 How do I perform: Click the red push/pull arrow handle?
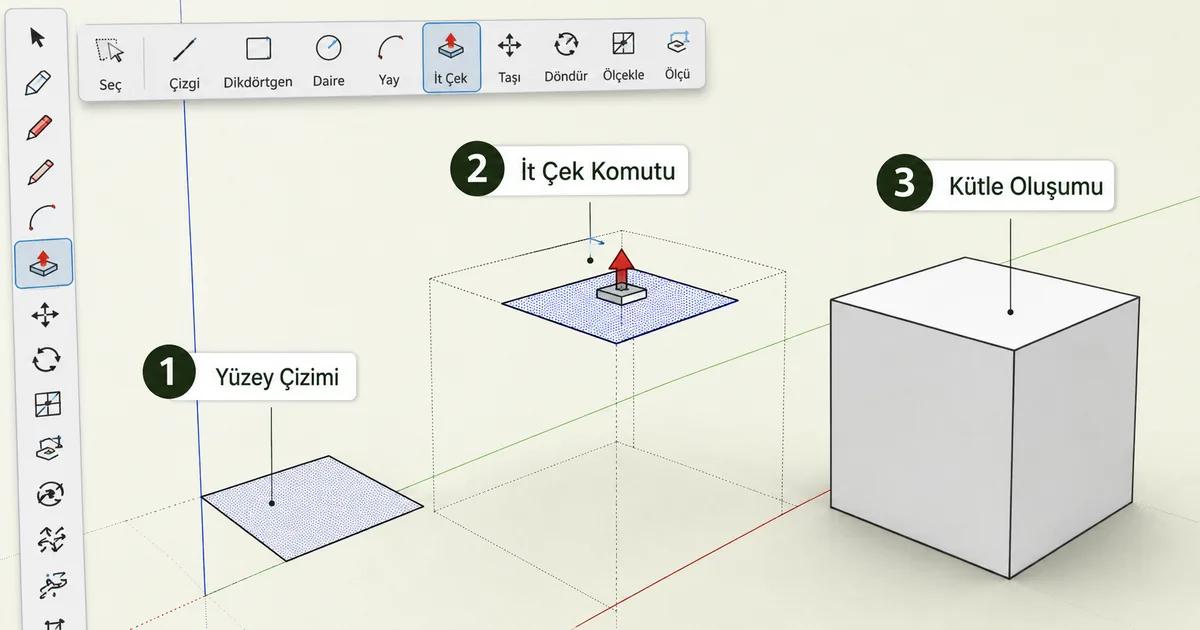pyautogui.click(x=622, y=267)
